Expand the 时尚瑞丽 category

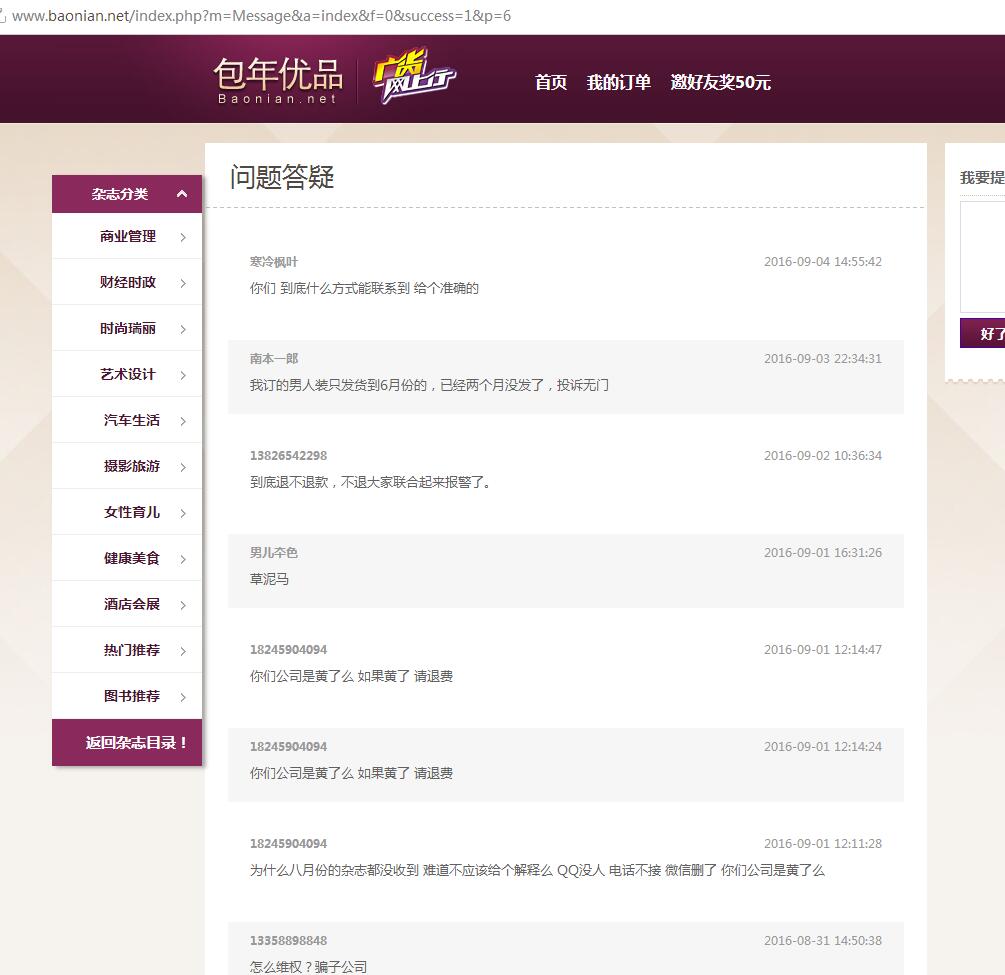pyautogui.click(x=127, y=328)
